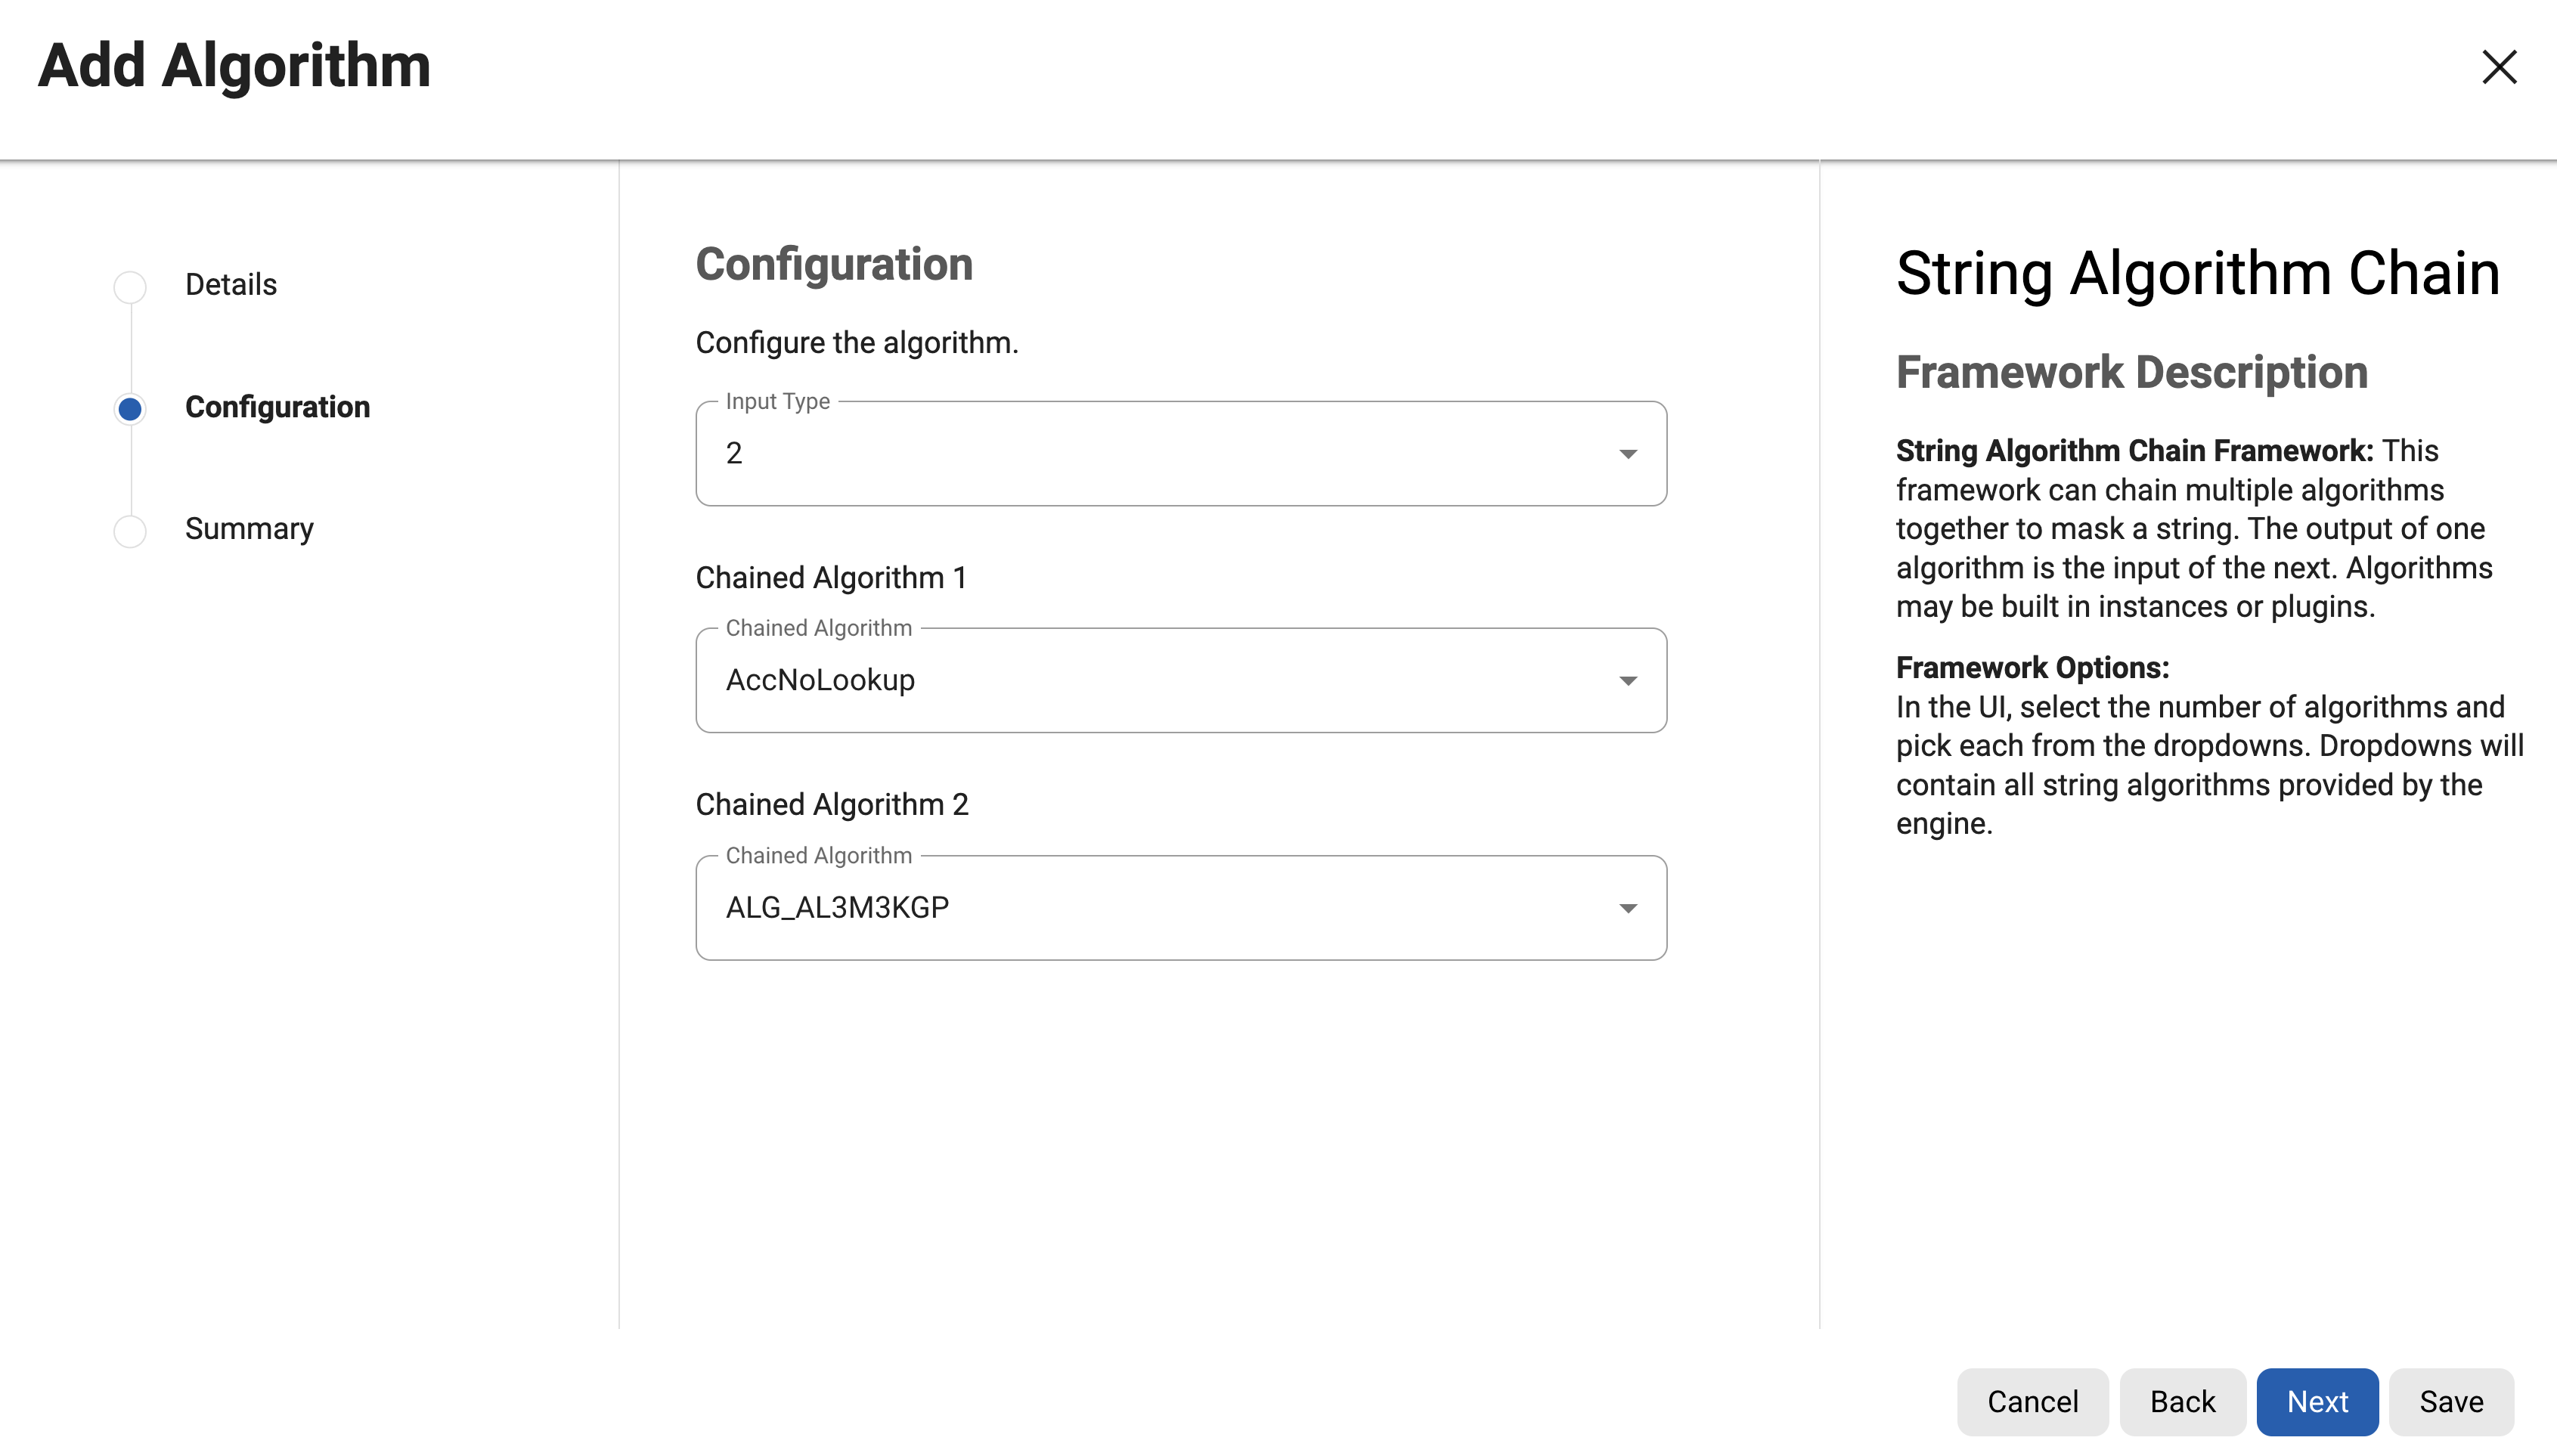Click the filled Configuration step circle
This screenshot has height=1456, width=2557.
coord(130,408)
